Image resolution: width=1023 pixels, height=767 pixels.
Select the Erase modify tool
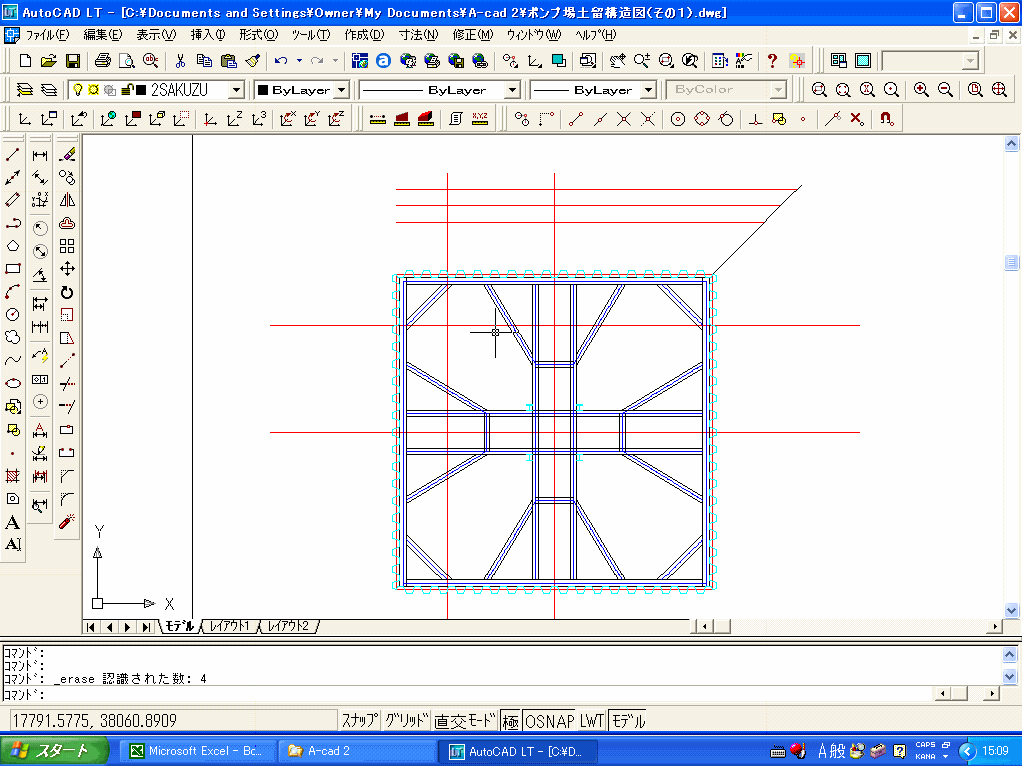coord(67,155)
